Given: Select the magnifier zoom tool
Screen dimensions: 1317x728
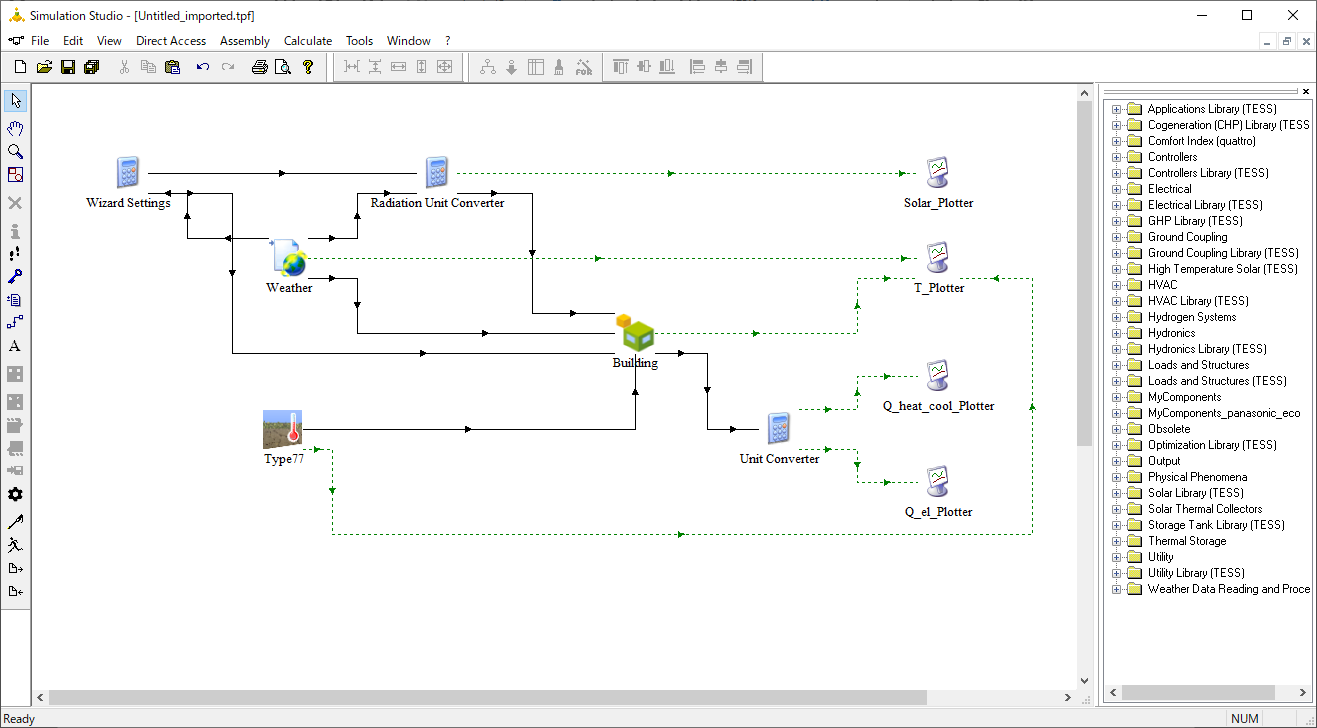Looking at the screenshot, I should tap(15, 151).
